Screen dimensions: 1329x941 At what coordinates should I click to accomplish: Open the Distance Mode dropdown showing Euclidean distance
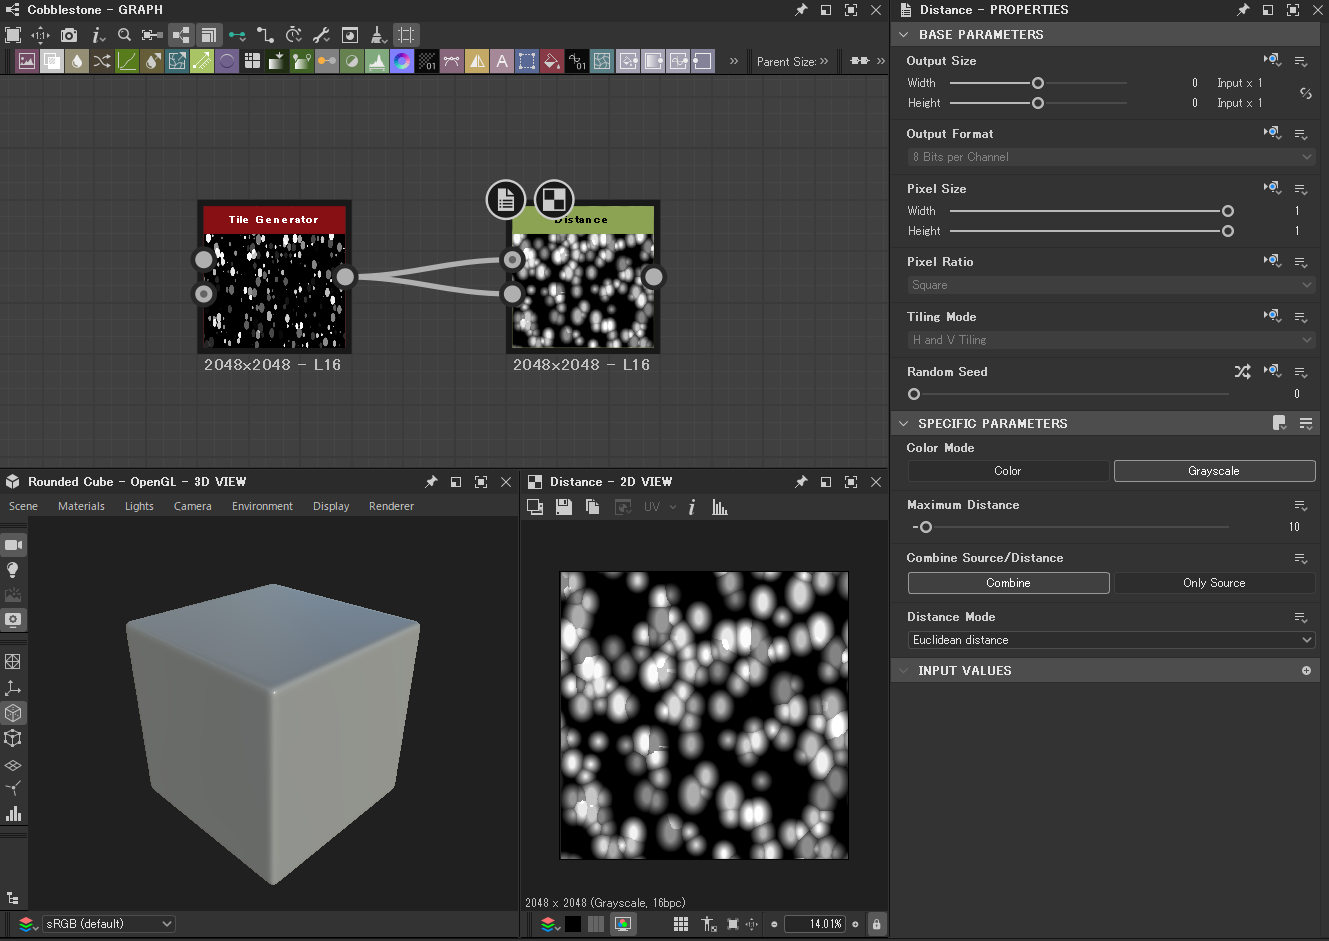1110,639
